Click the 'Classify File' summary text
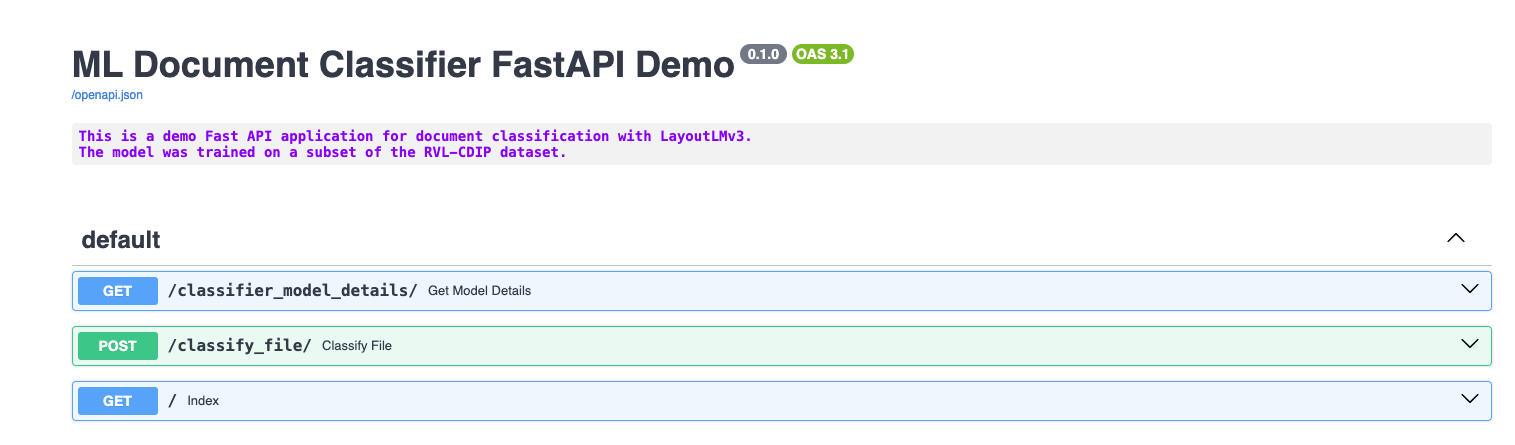The width and height of the screenshot is (1515, 445). click(x=357, y=346)
